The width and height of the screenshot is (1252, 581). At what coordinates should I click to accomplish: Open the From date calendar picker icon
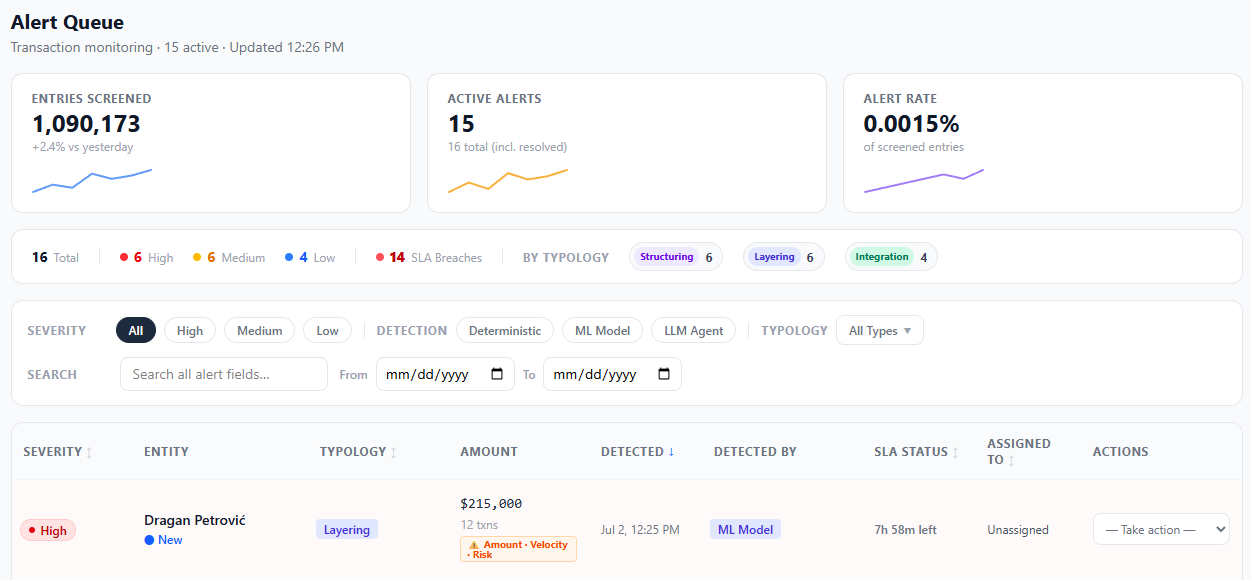click(497, 374)
